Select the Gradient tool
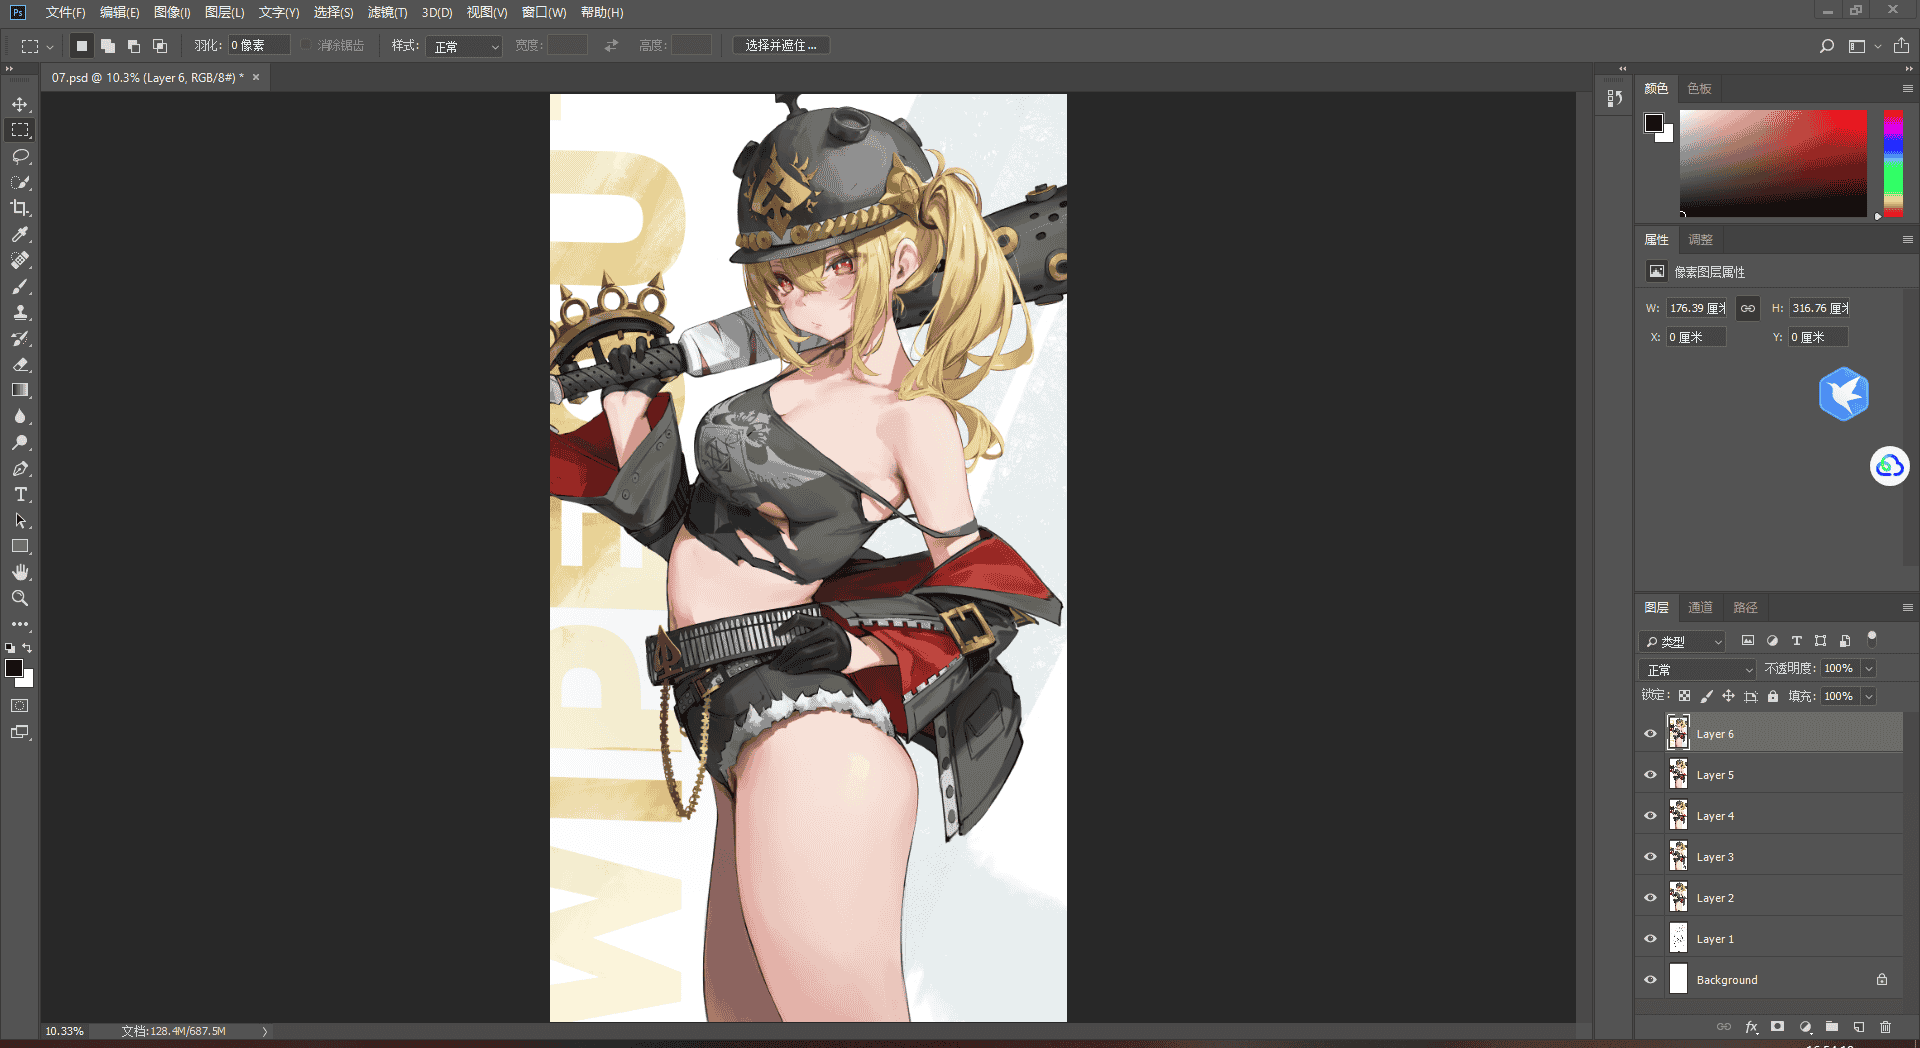 click(20, 390)
